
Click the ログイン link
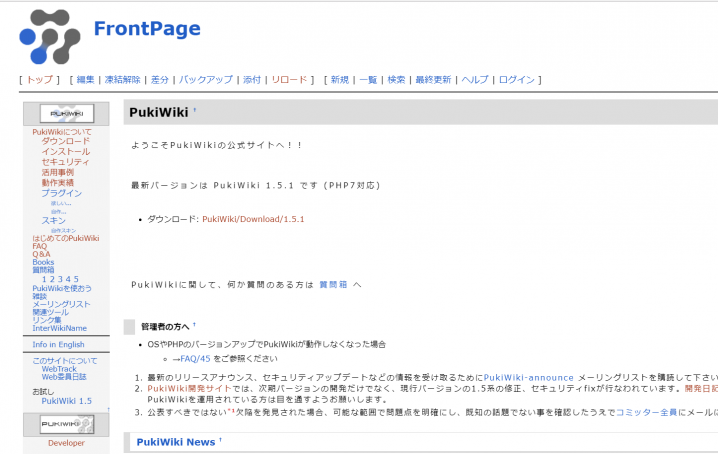click(x=517, y=80)
